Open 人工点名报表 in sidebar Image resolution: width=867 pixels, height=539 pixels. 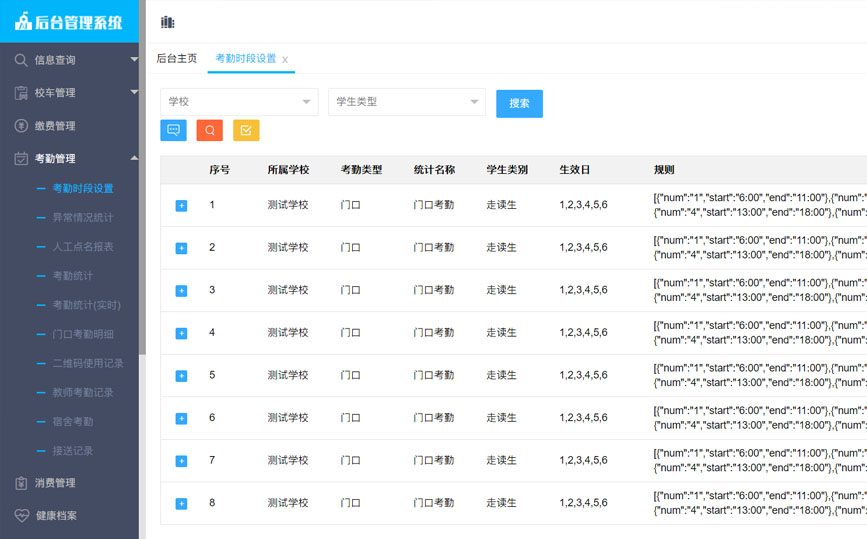[x=83, y=247]
